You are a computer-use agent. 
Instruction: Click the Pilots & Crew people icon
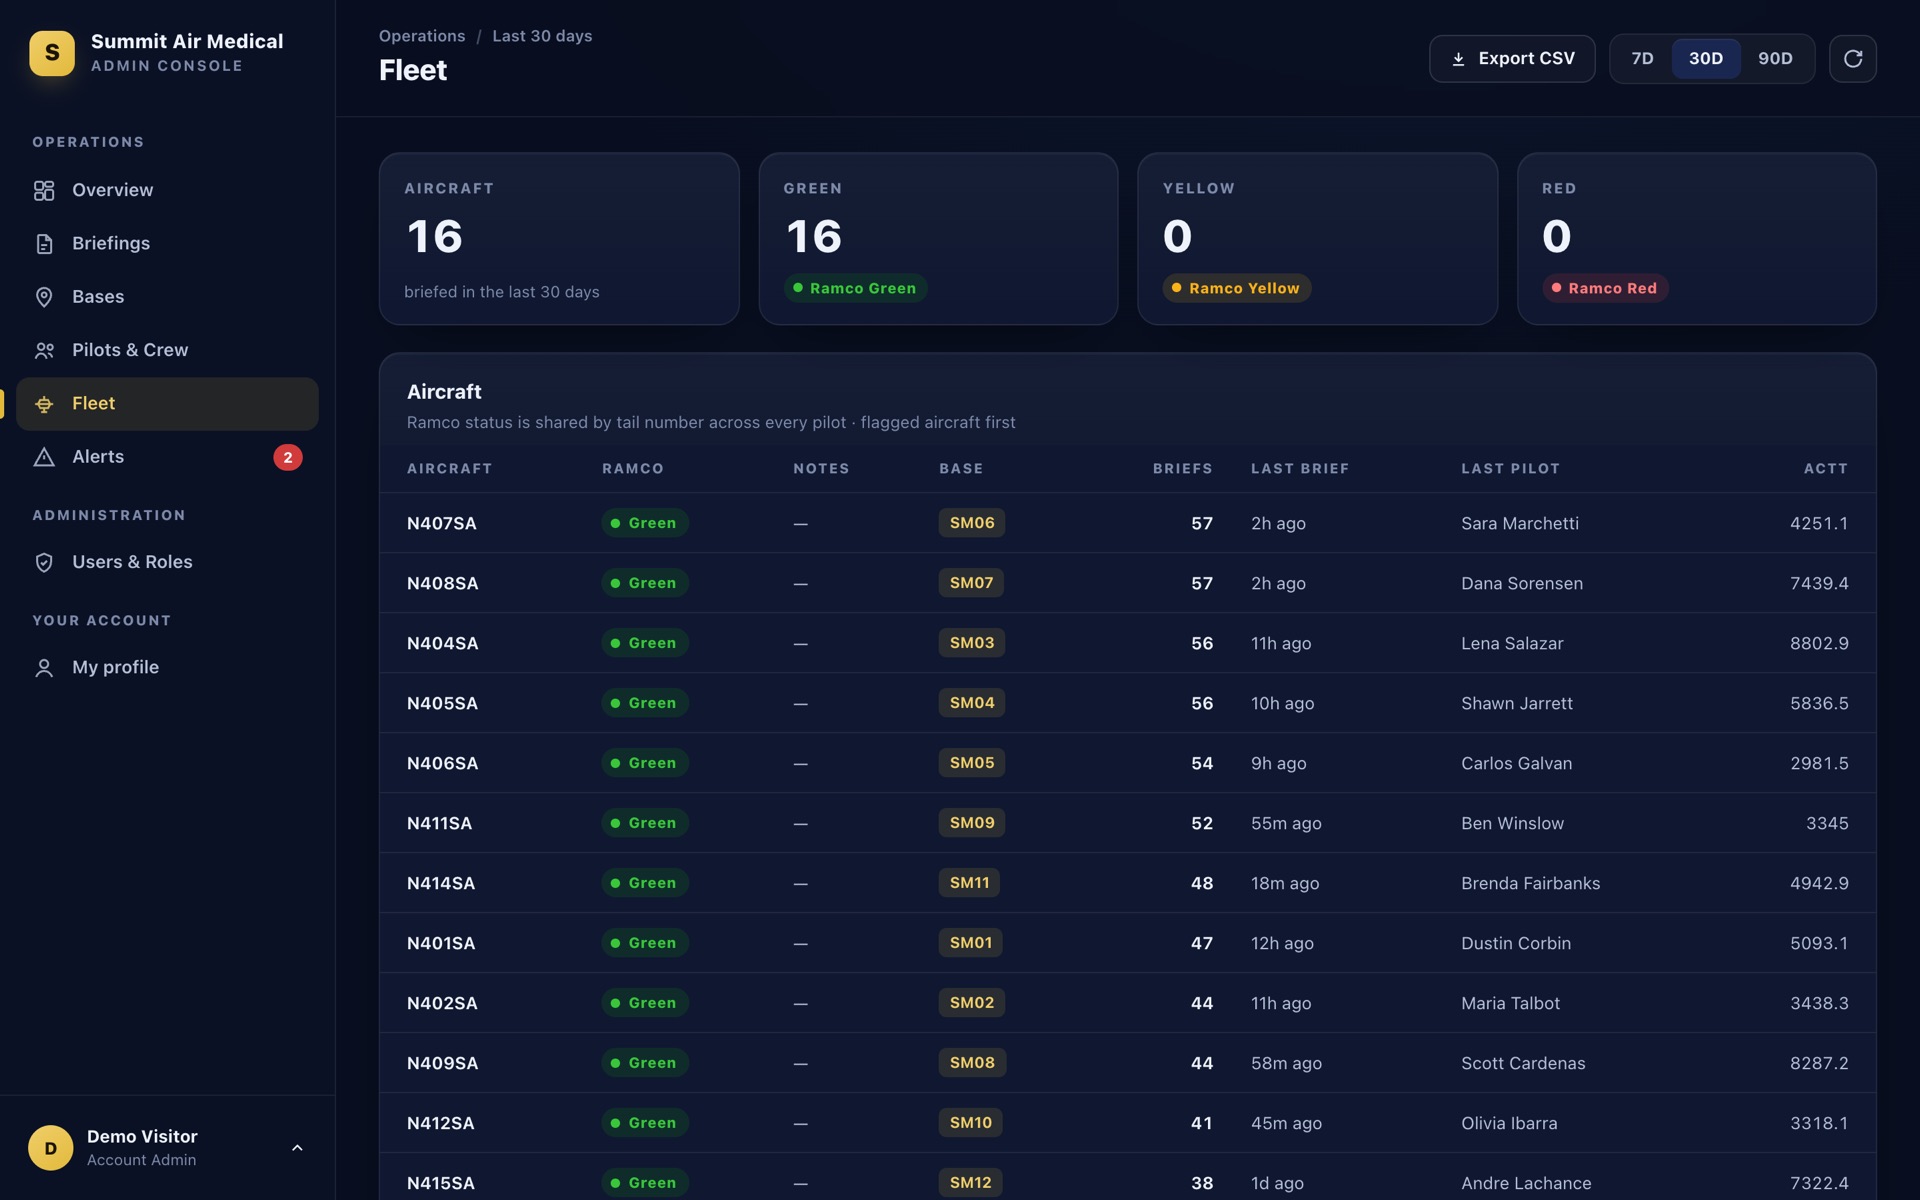click(x=44, y=350)
